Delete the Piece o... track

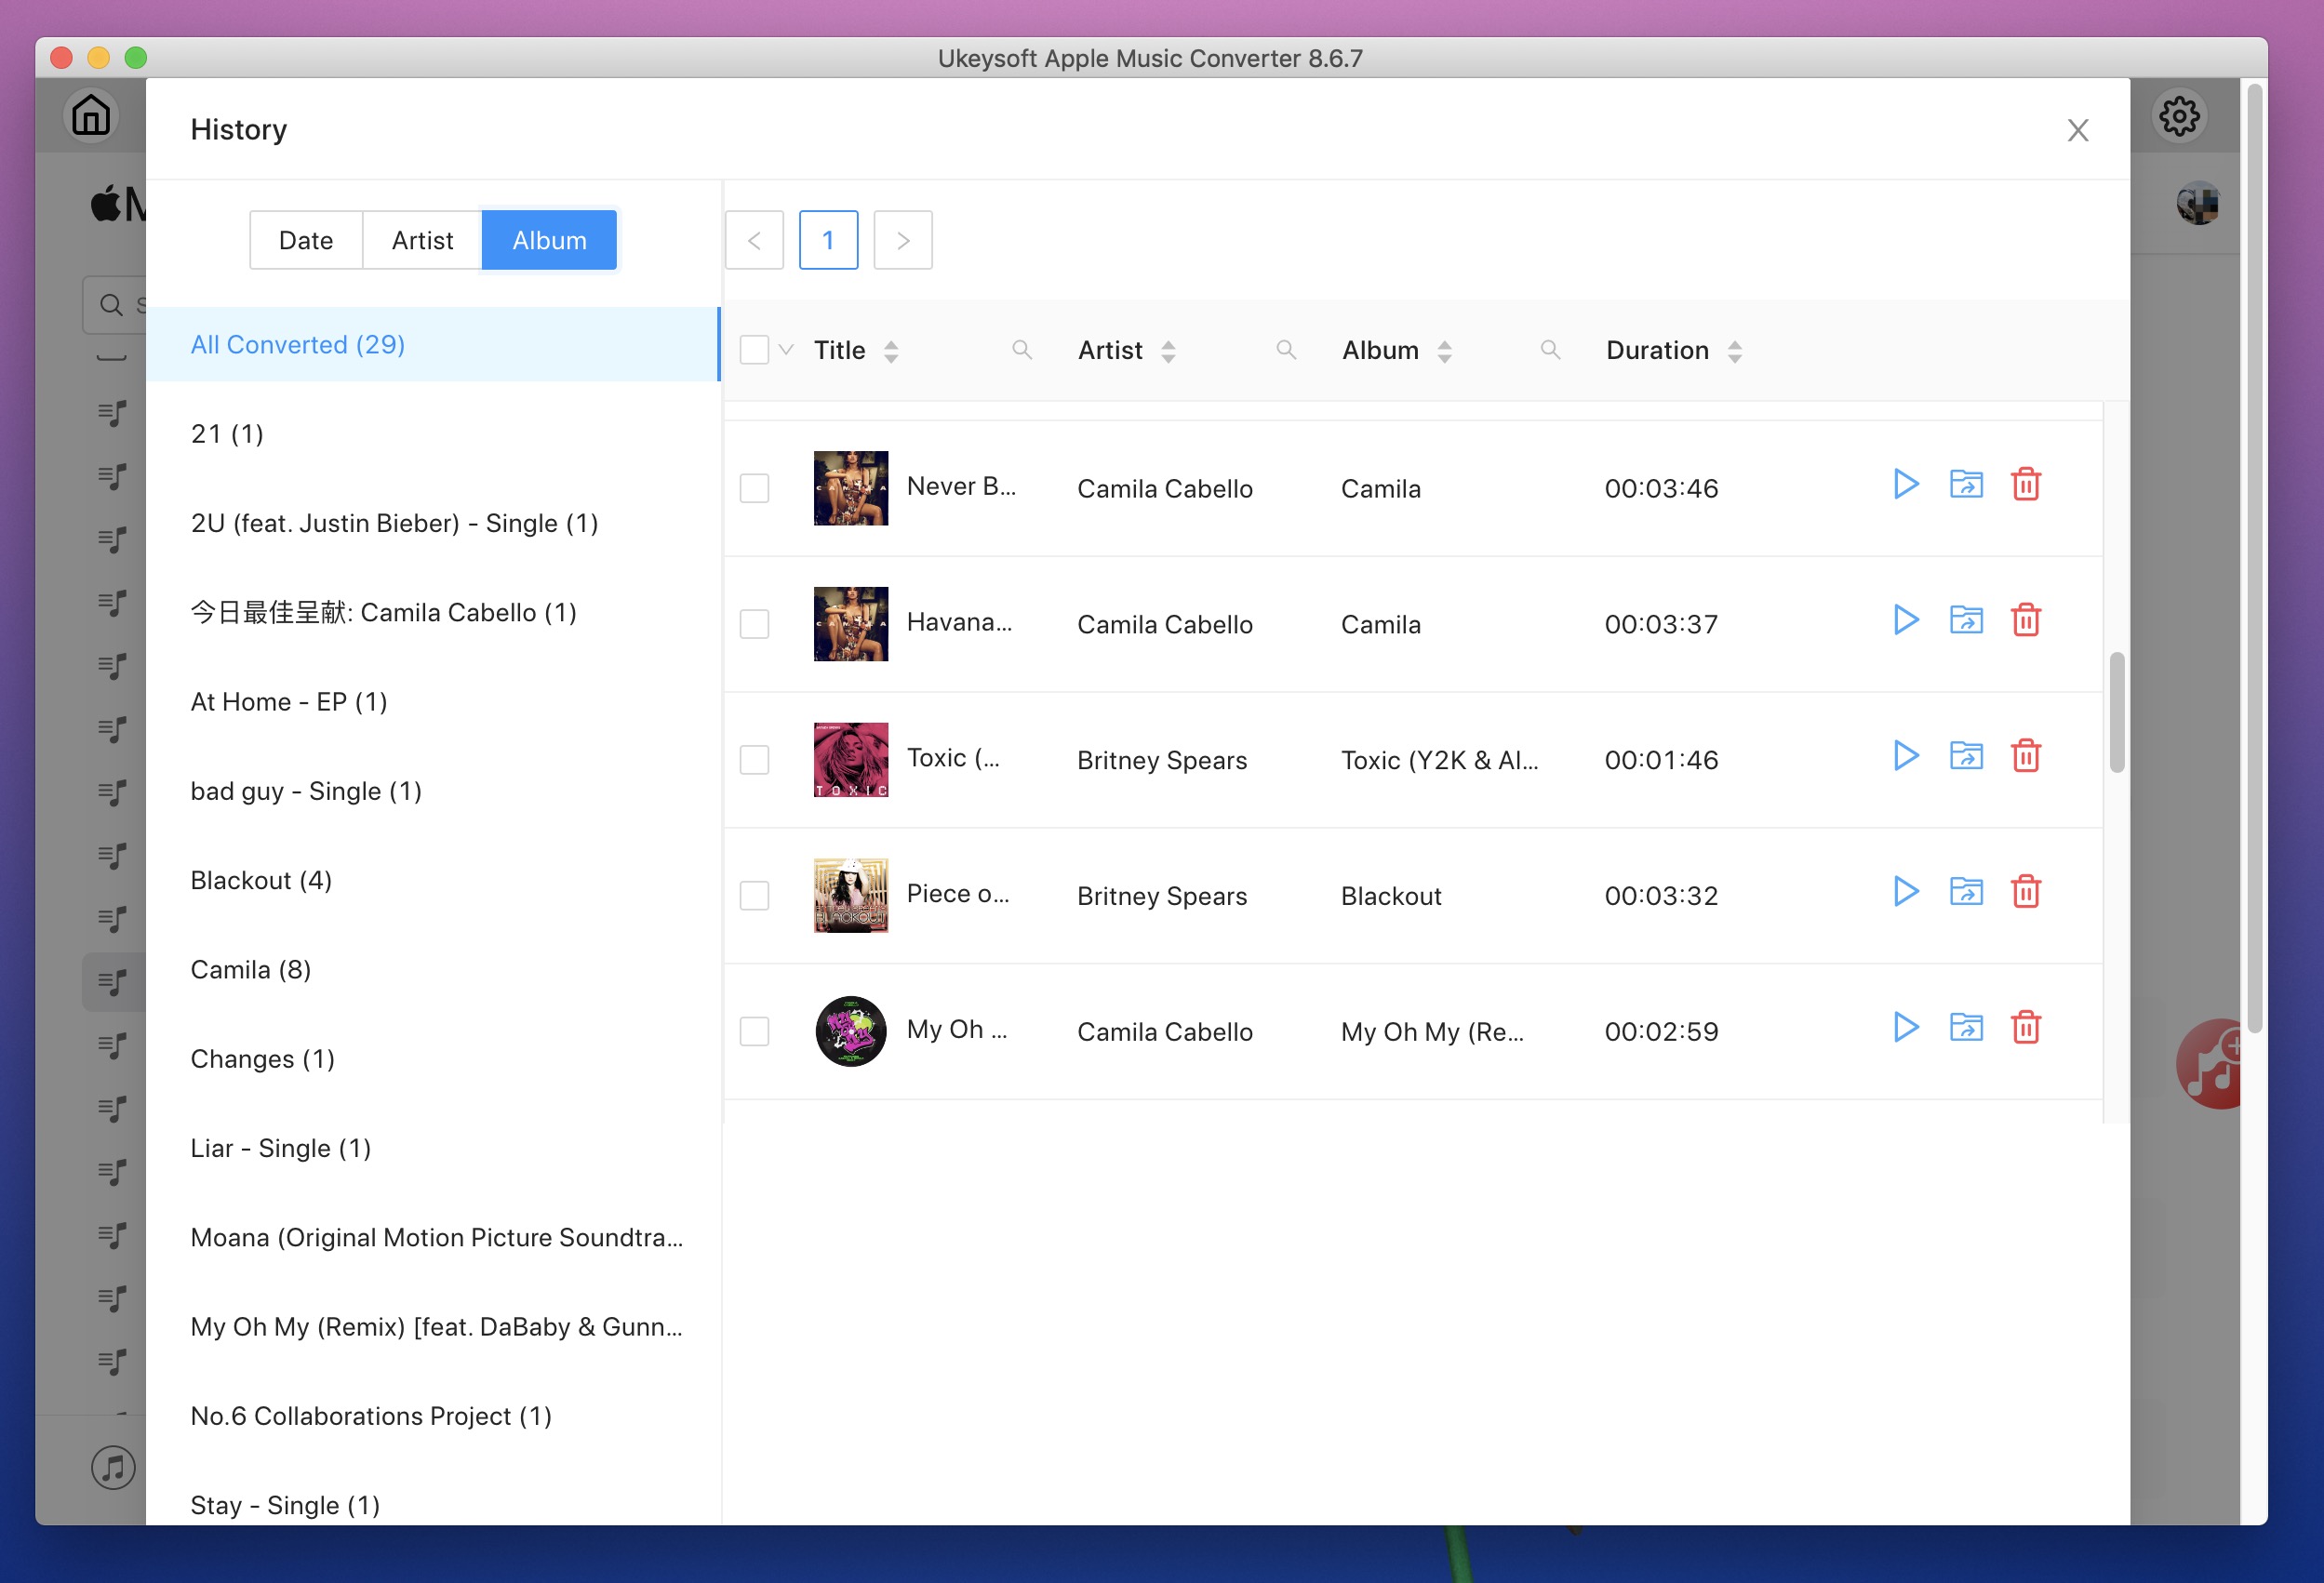(x=2026, y=893)
